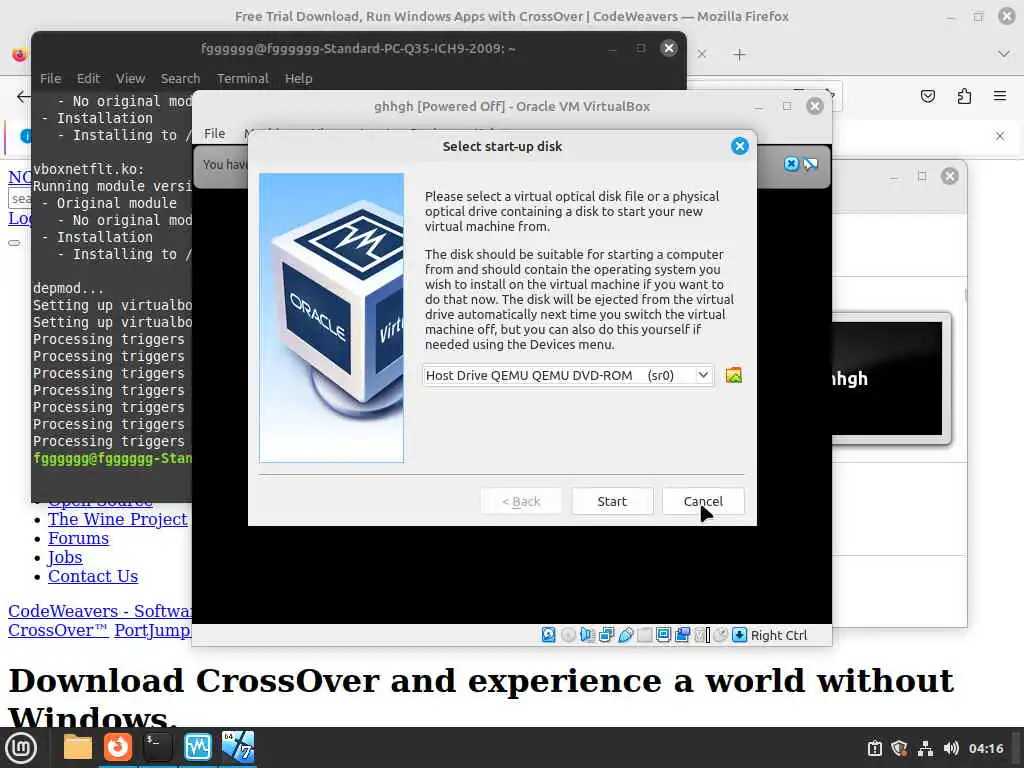Open the File menu in VirtualBox window
Screen dimensions: 1024x768
(214, 133)
